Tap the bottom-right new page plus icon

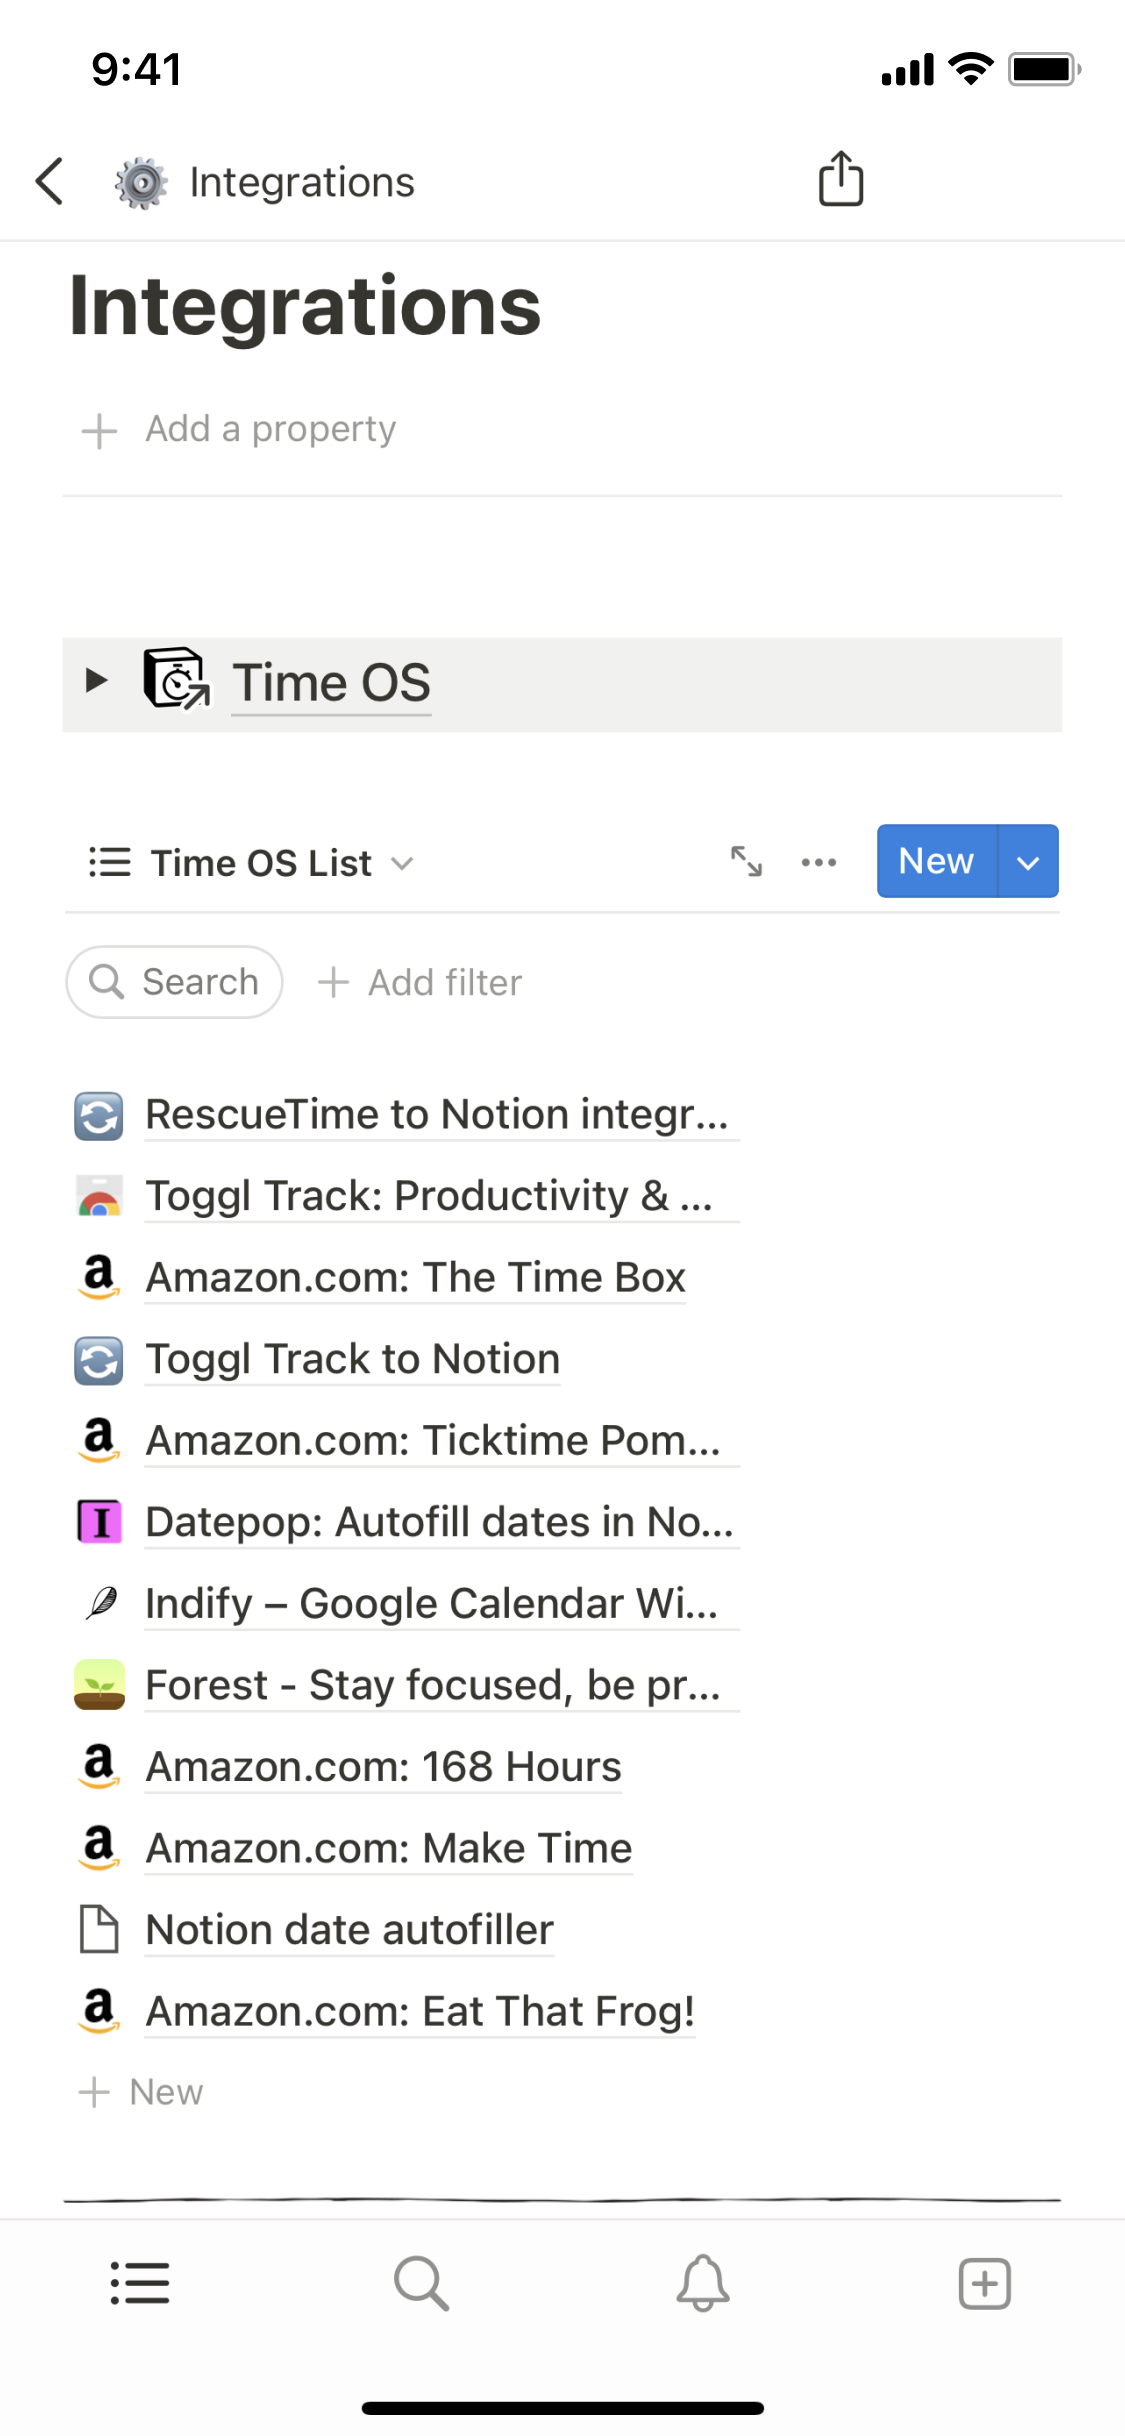[x=984, y=2283]
